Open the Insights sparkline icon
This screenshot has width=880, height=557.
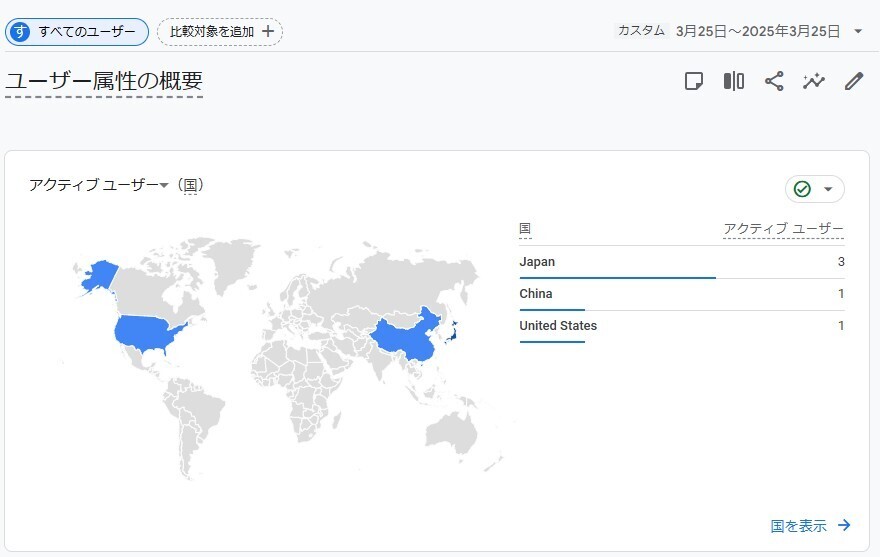pos(814,81)
